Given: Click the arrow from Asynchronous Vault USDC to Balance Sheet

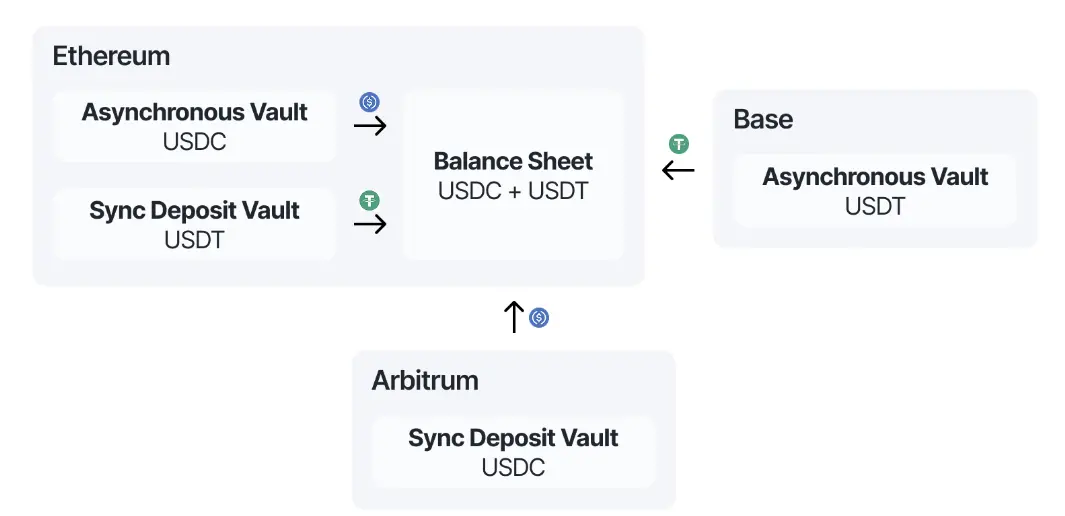Looking at the screenshot, I should (370, 126).
